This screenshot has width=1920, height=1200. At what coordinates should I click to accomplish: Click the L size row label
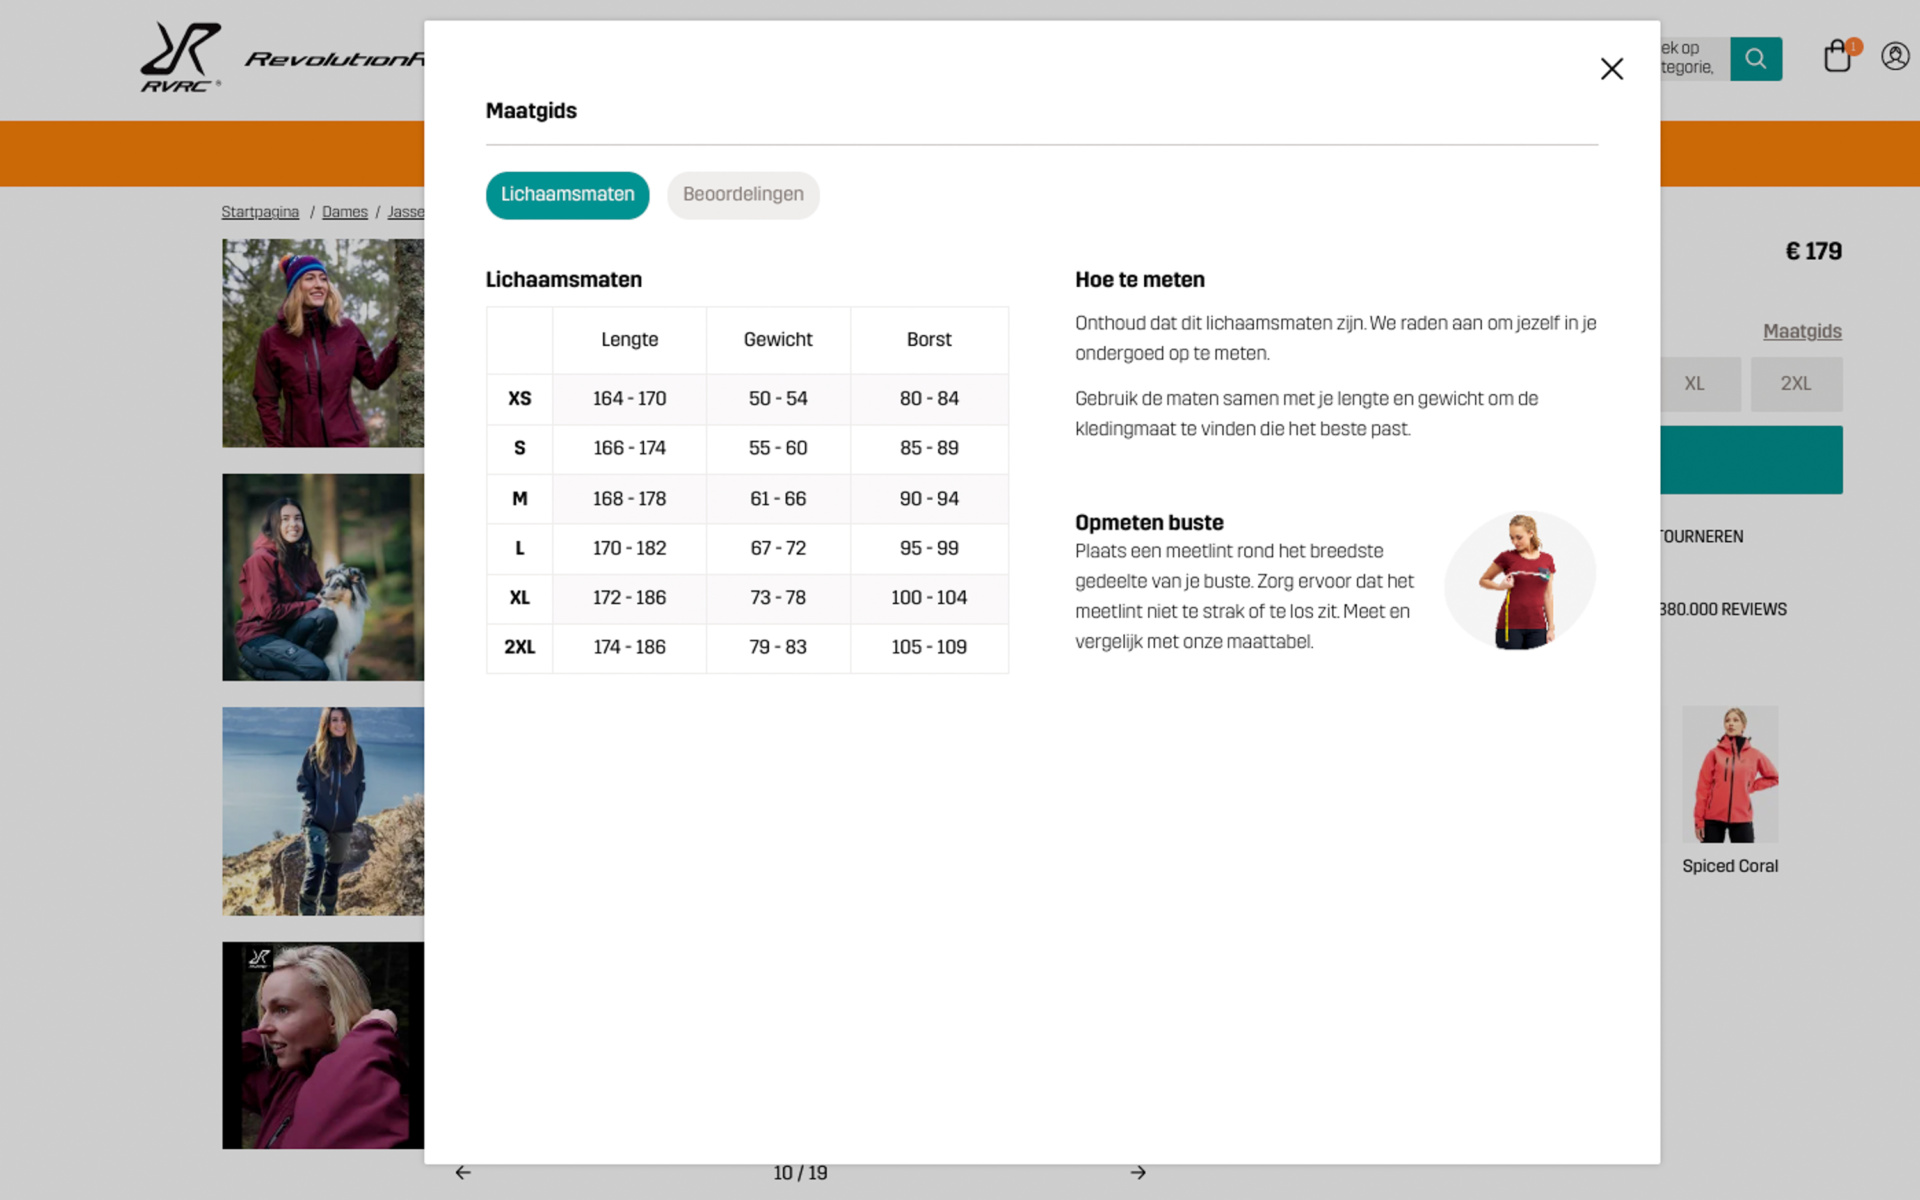coord(520,548)
